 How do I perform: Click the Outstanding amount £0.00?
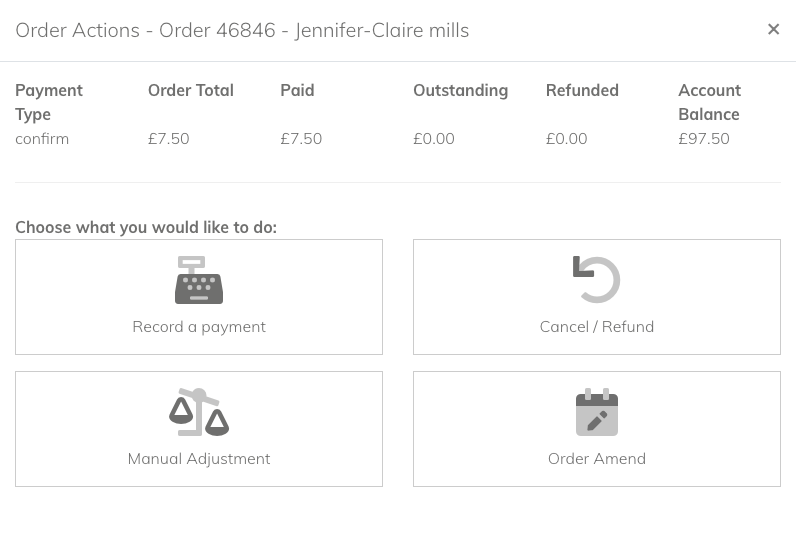(434, 139)
